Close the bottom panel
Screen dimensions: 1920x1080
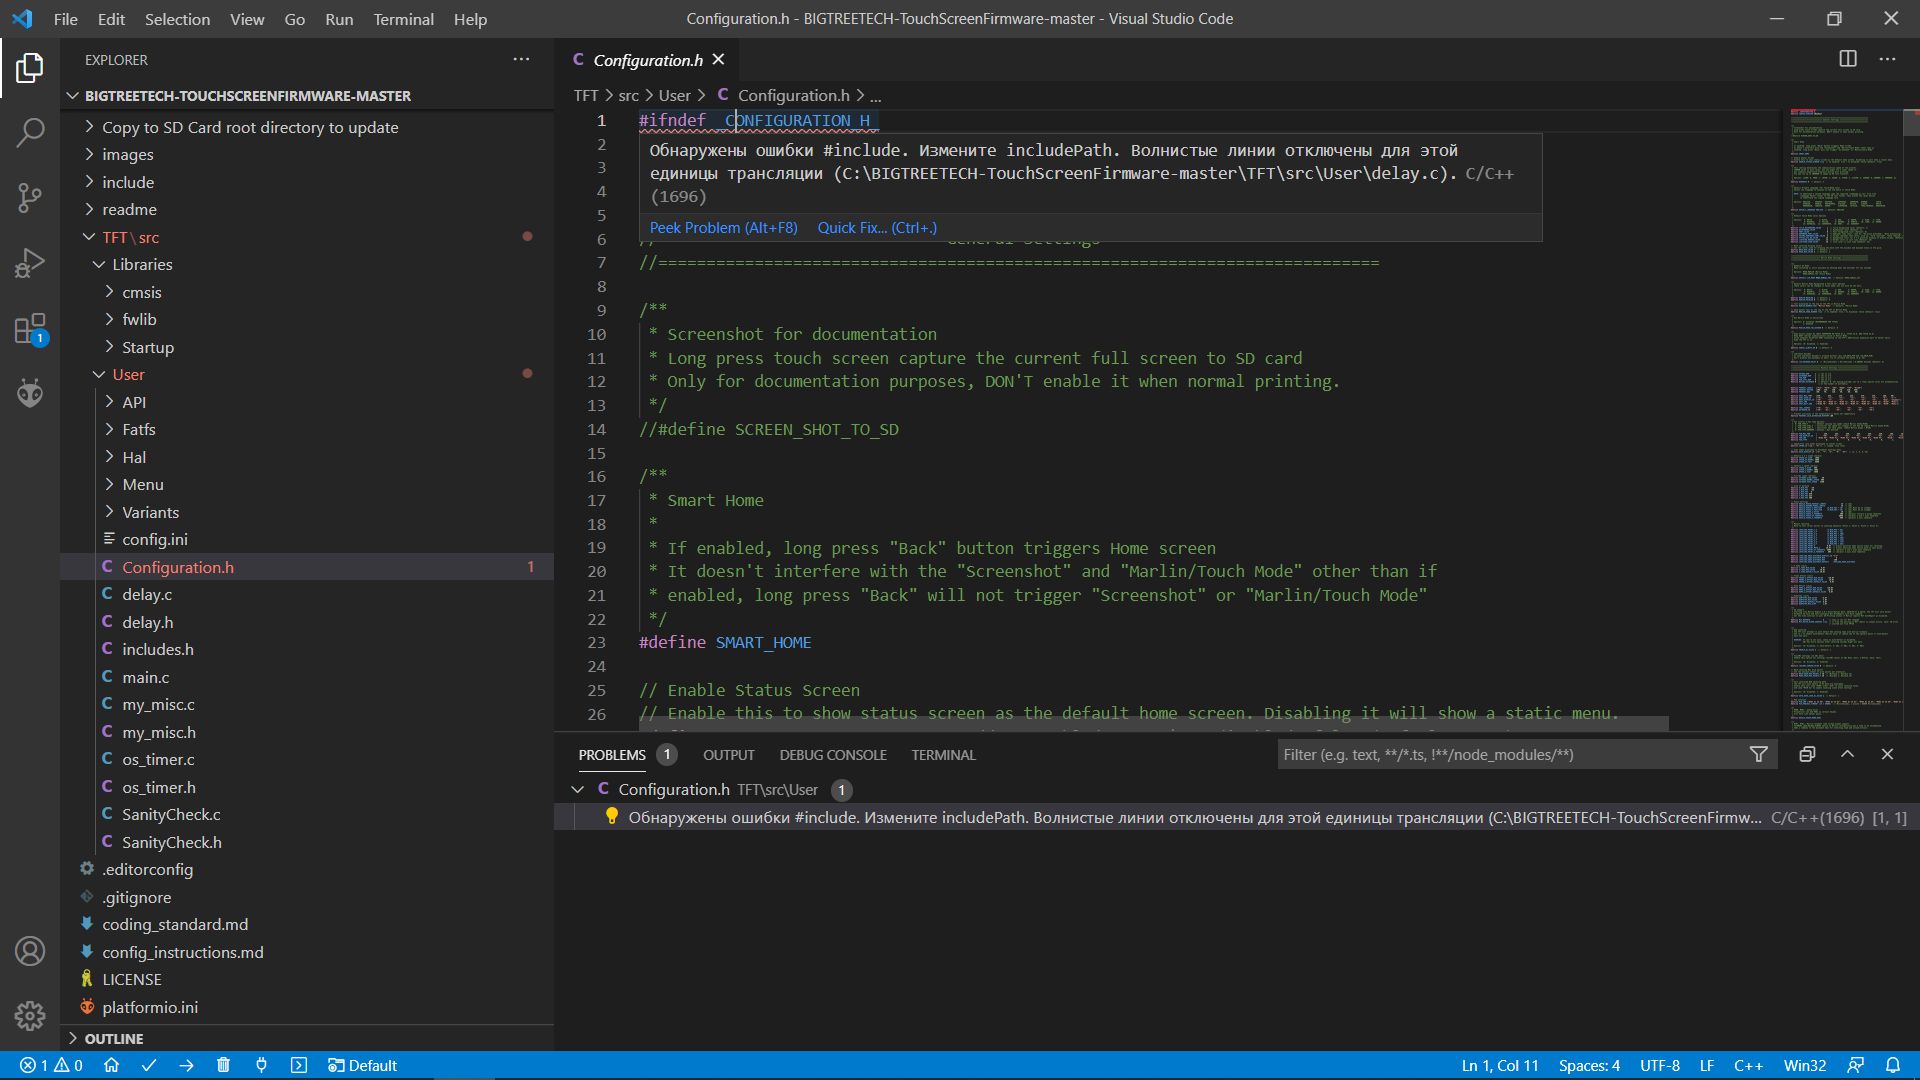(x=1887, y=755)
